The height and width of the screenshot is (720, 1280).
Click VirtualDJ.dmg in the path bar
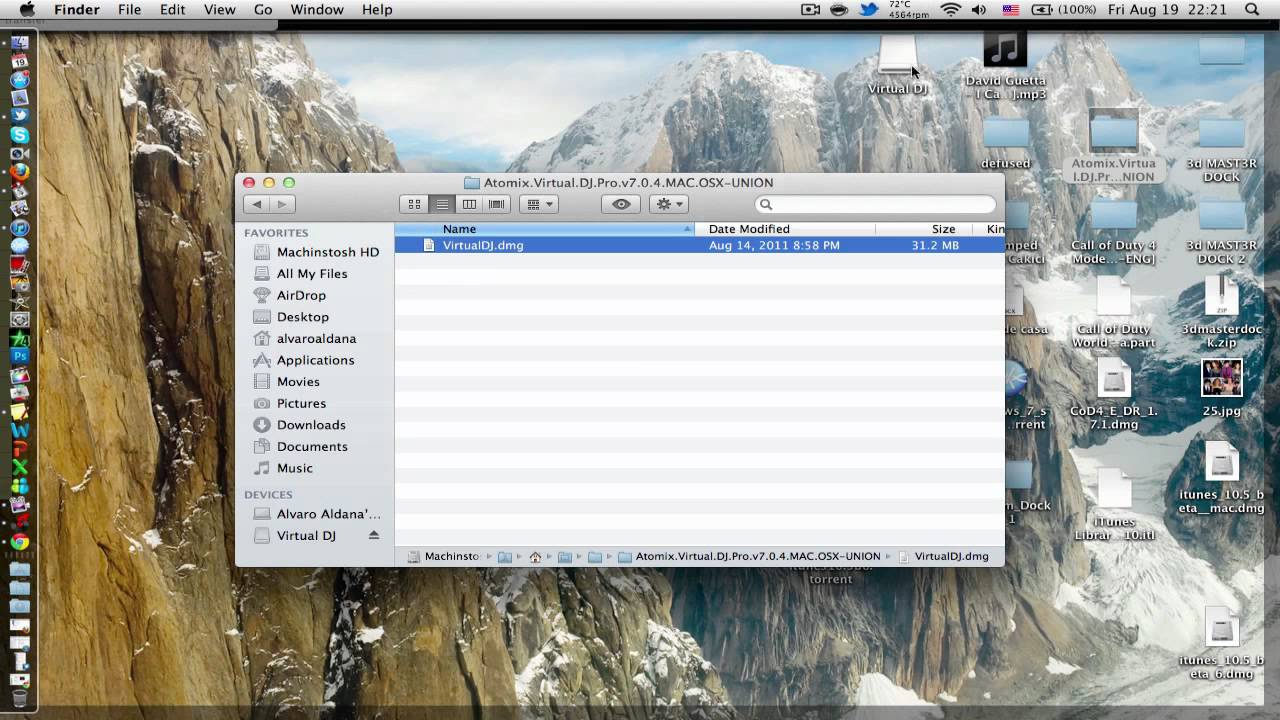[943, 556]
